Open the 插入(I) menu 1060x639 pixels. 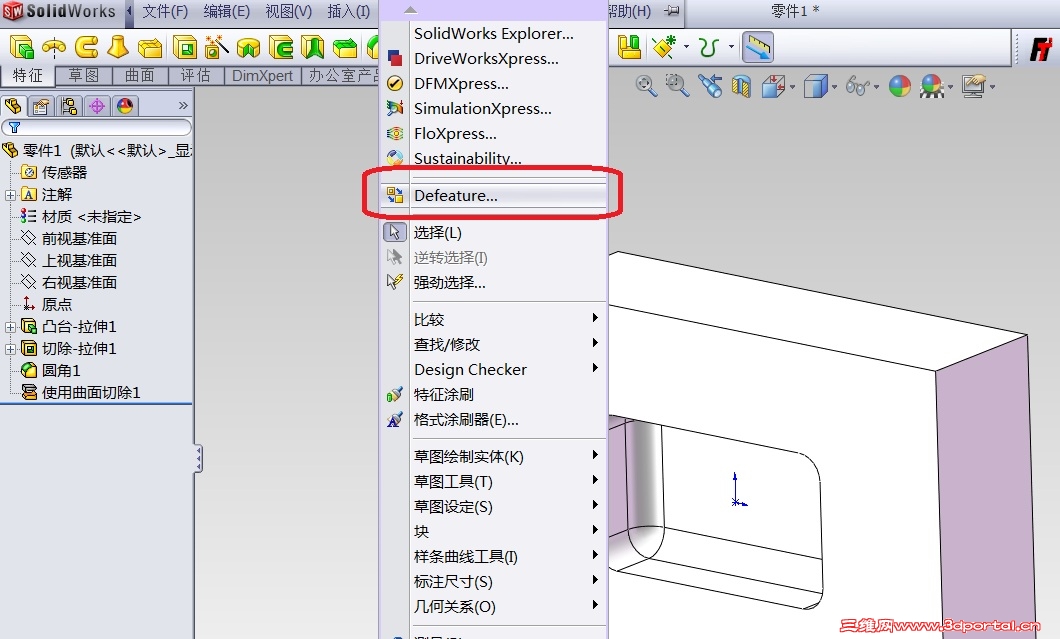tap(349, 11)
